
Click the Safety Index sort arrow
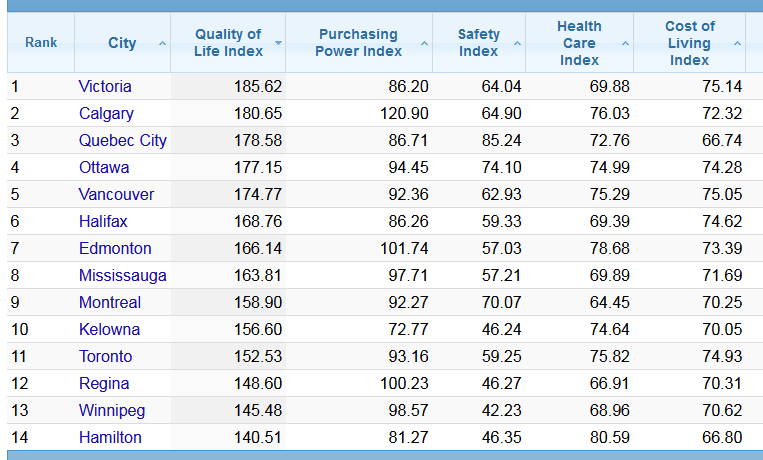click(517, 43)
